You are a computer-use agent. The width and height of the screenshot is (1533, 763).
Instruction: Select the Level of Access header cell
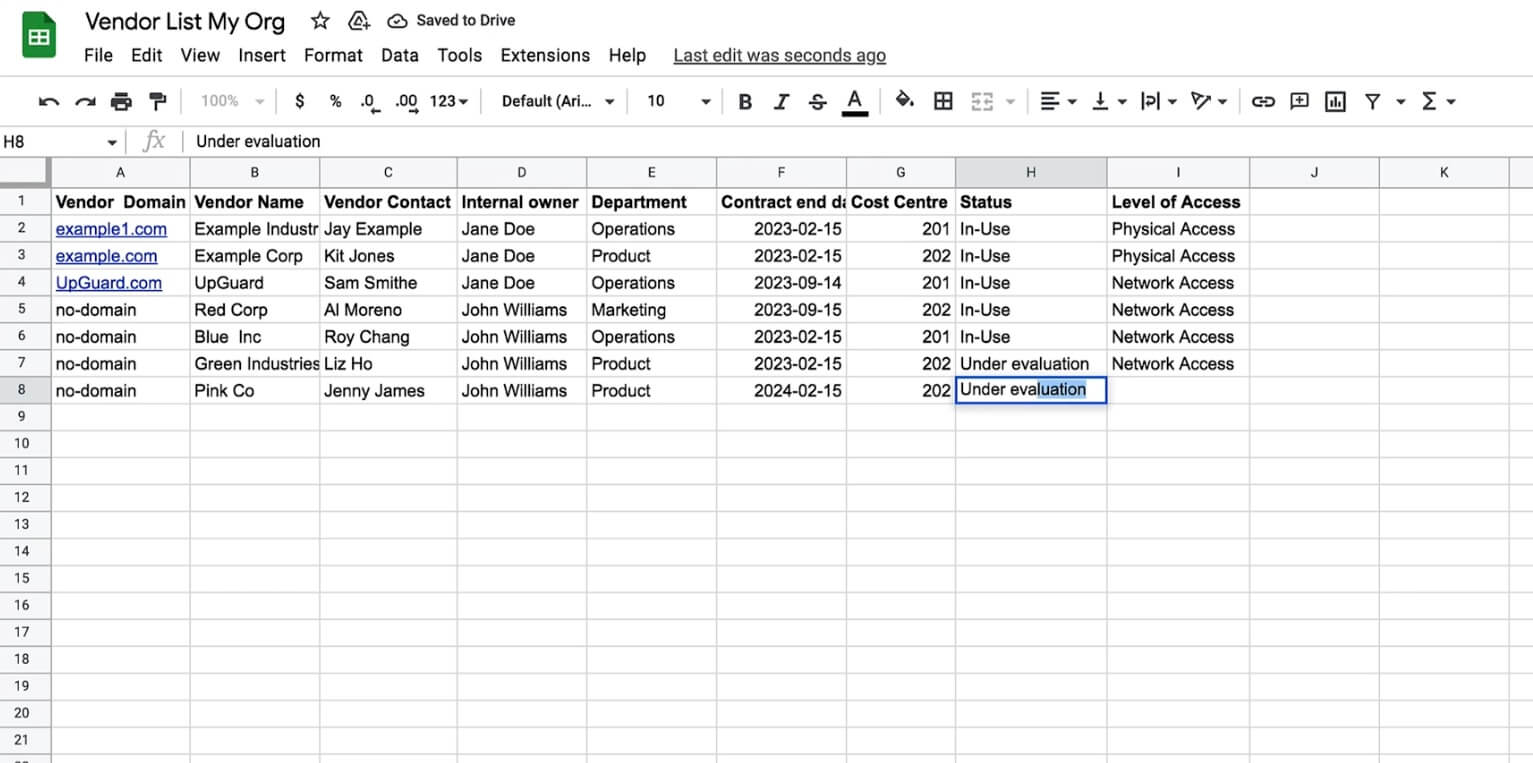[1178, 202]
